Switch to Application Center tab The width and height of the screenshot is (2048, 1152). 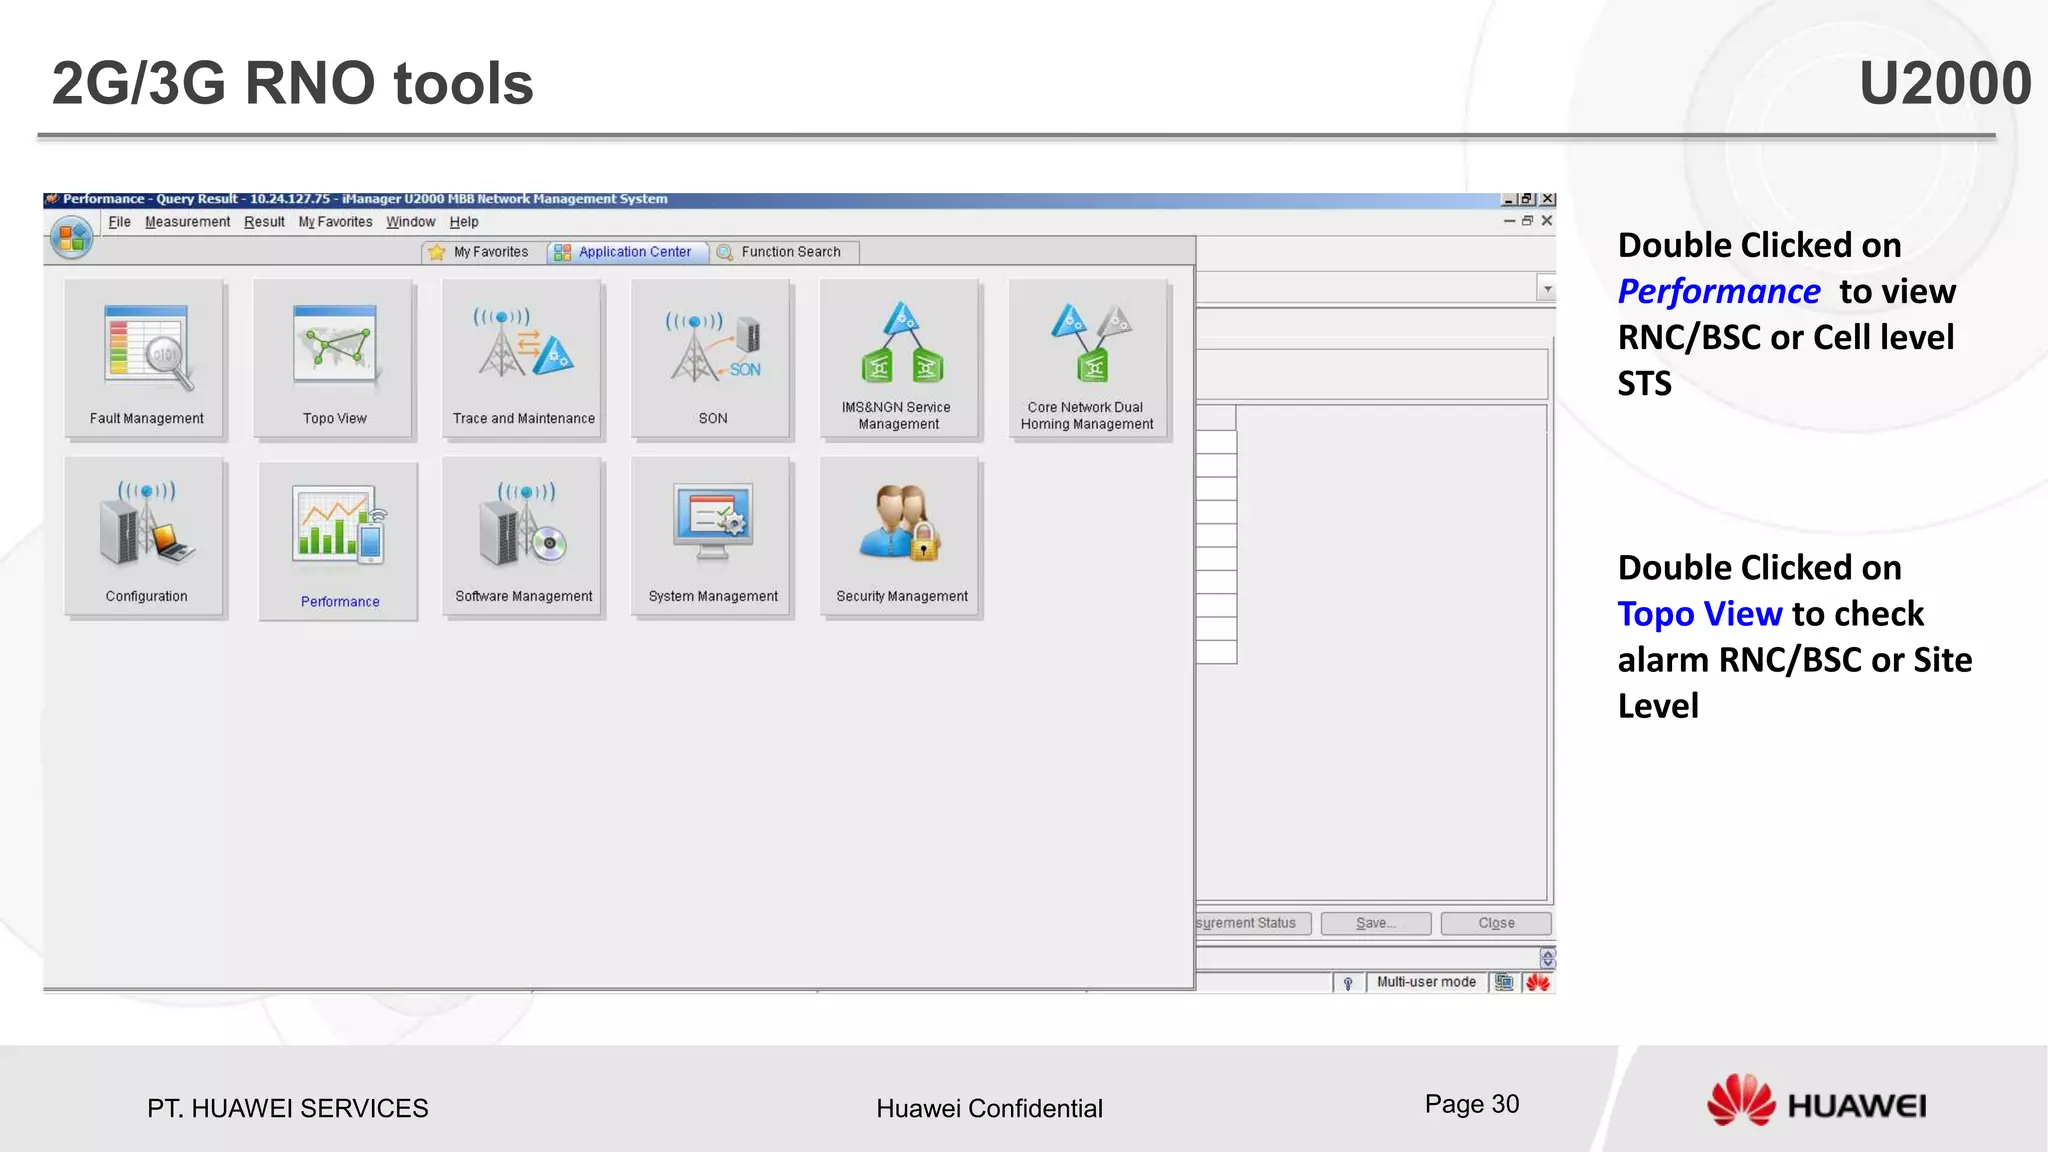627,252
